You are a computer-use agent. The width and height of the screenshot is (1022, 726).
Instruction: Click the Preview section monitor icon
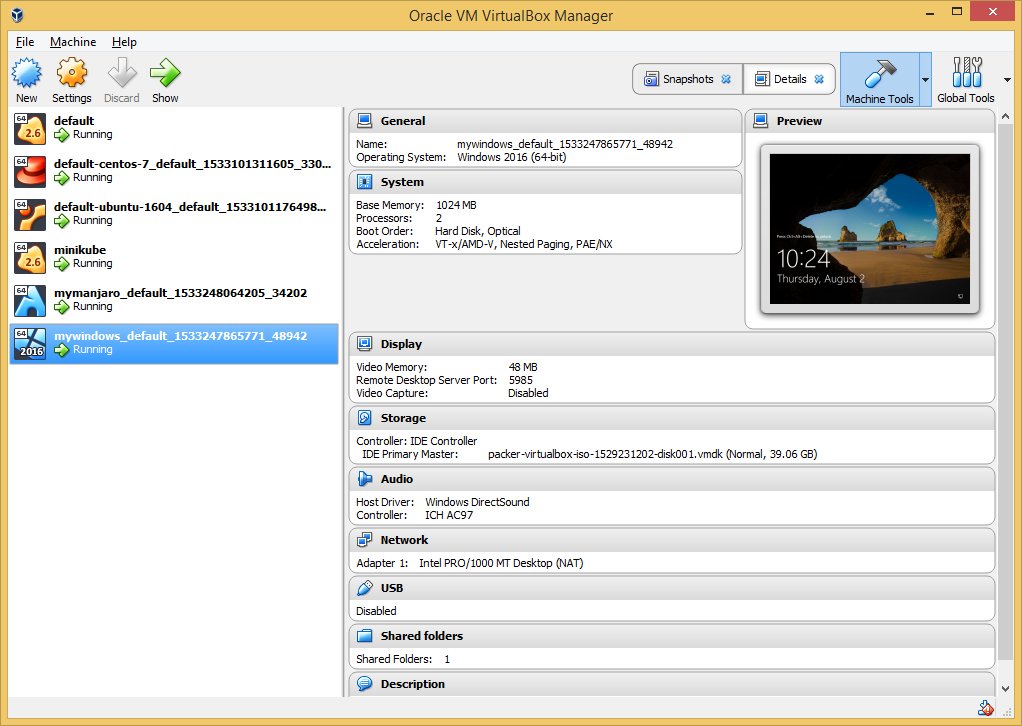tap(761, 121)
